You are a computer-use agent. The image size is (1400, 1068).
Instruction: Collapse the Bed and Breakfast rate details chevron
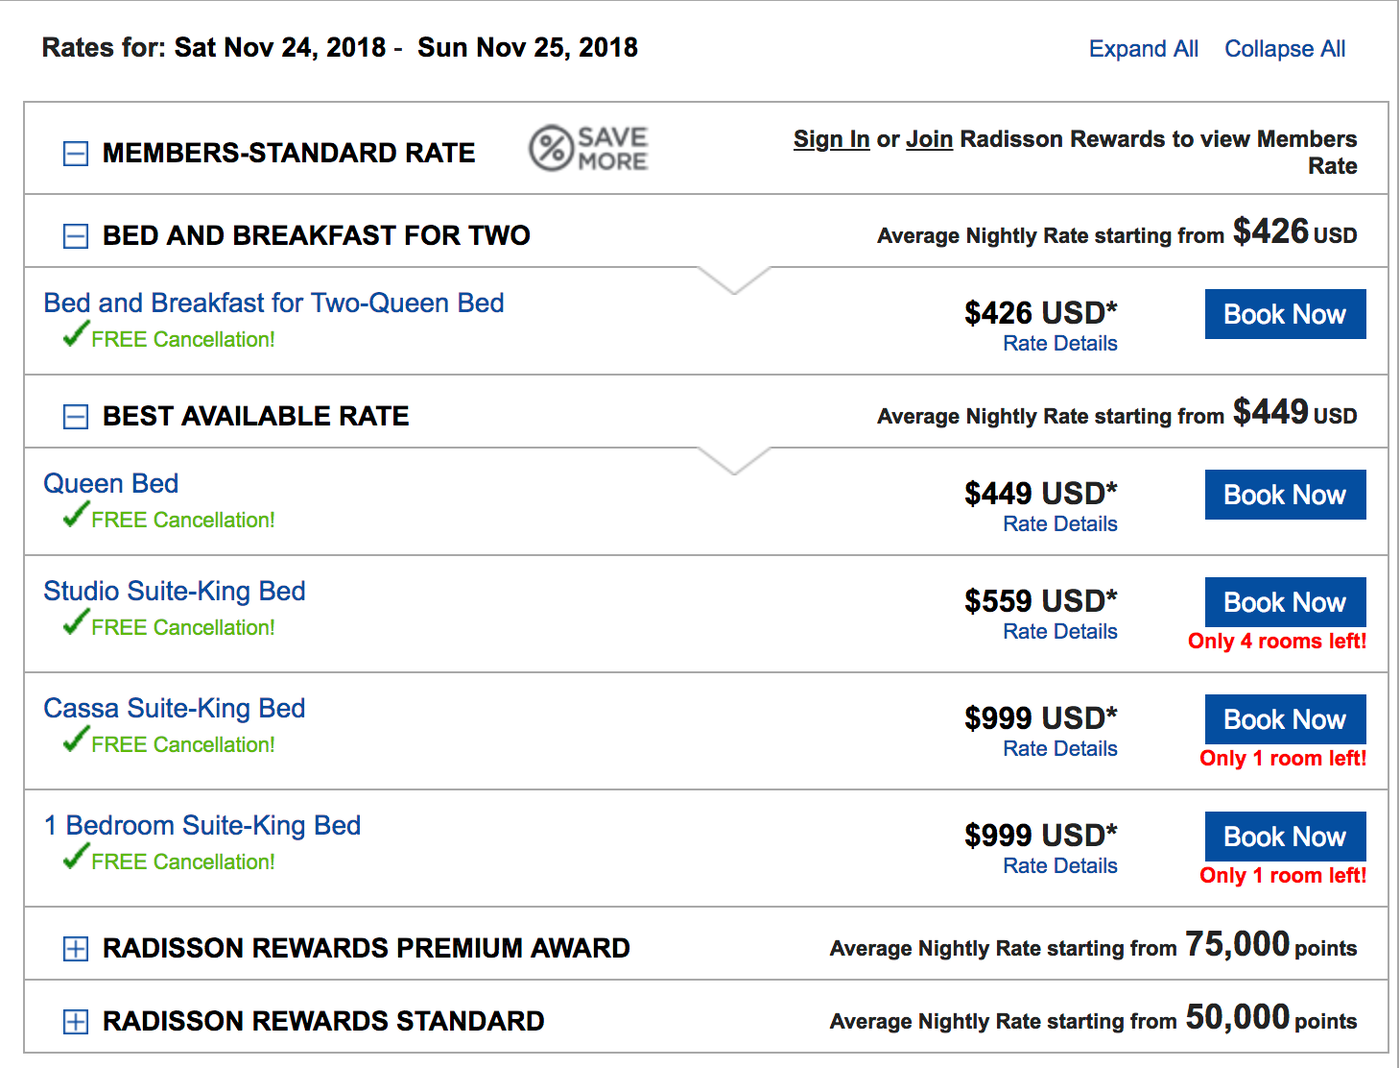pos(733,288)
